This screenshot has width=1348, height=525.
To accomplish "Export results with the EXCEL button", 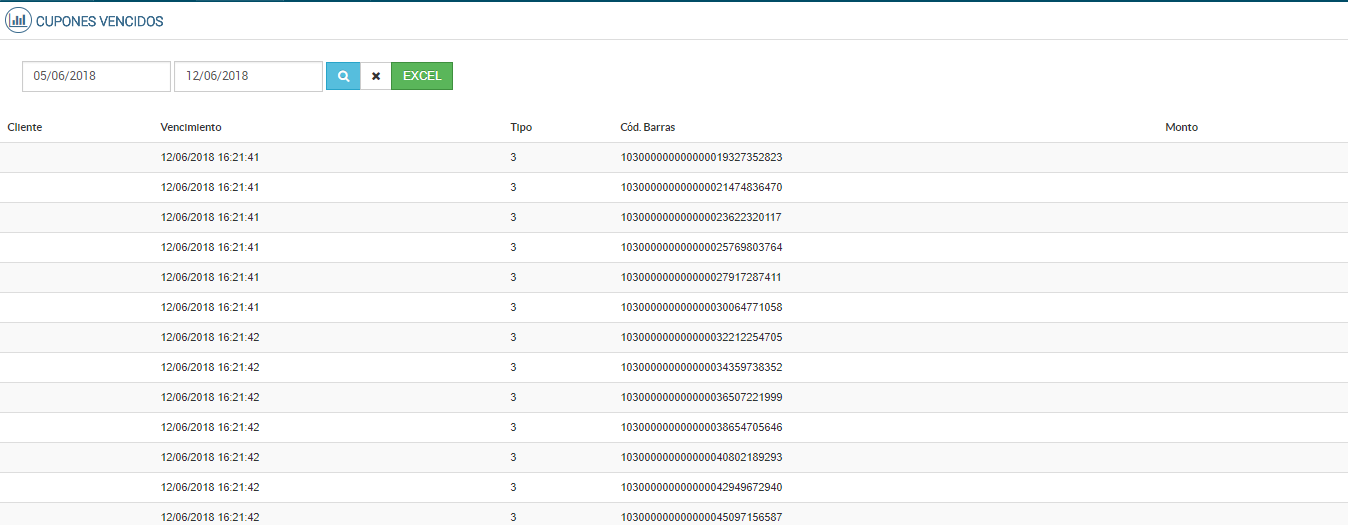I will pos(422,76).
